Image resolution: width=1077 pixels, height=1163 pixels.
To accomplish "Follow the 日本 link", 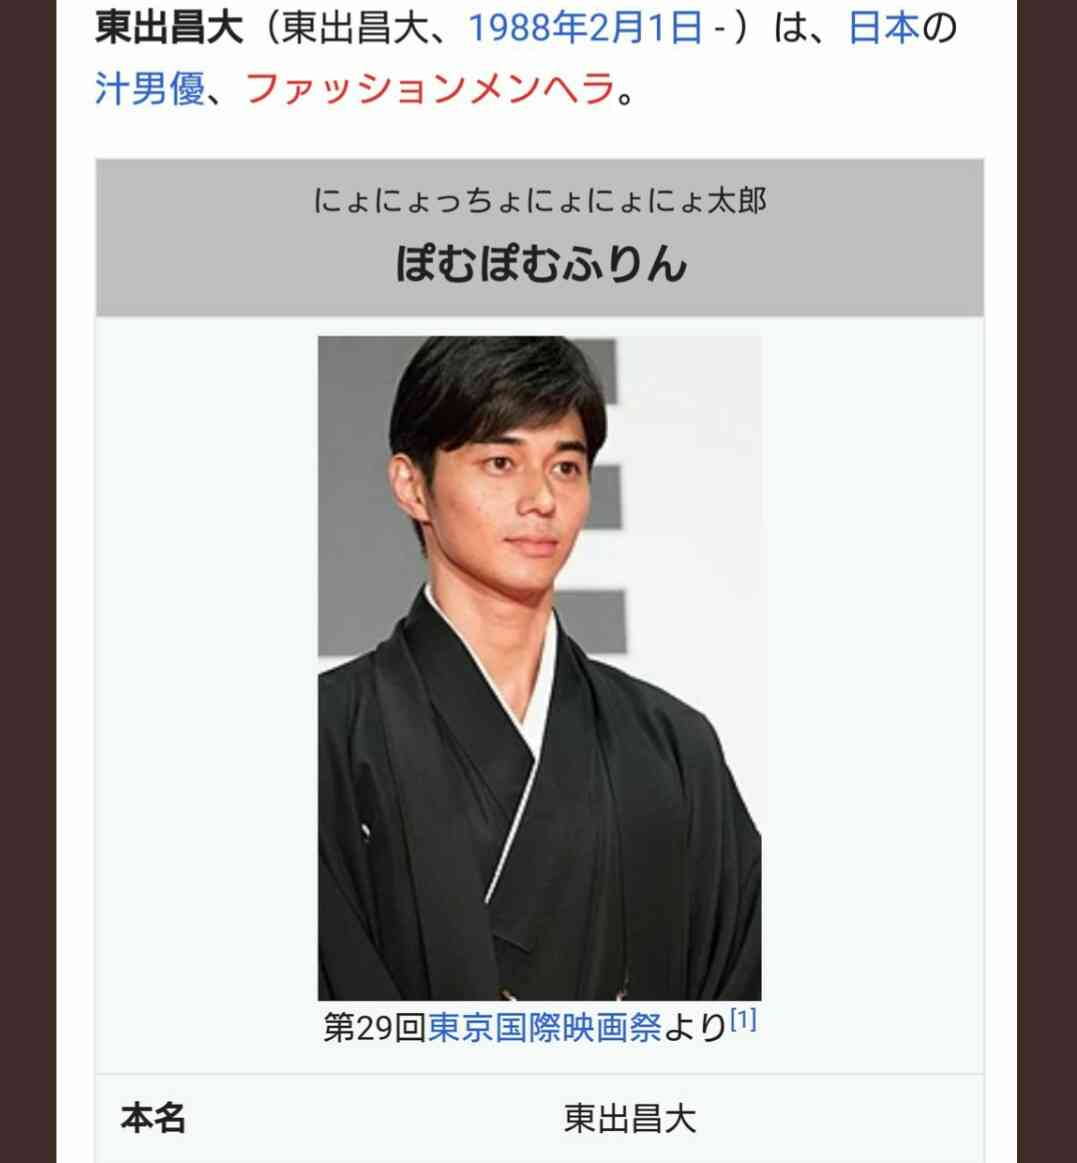I will (884, 27).
